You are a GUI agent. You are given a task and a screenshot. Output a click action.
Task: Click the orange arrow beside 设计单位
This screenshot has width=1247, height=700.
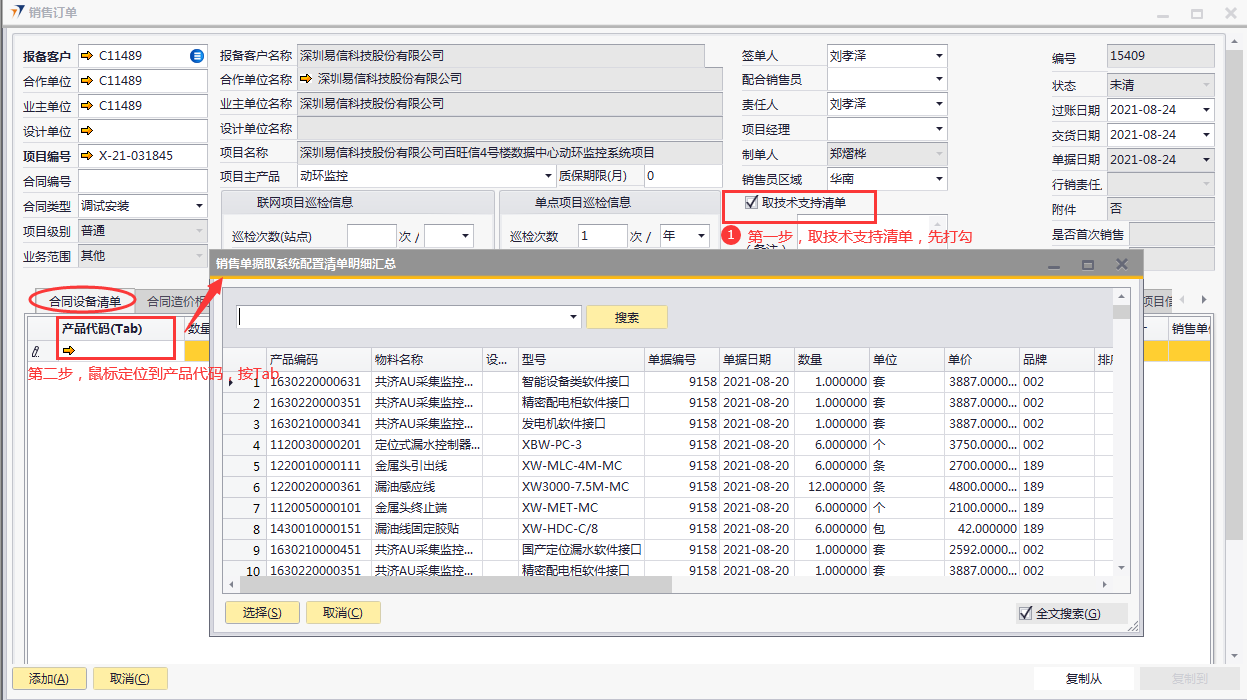point(87,131)
